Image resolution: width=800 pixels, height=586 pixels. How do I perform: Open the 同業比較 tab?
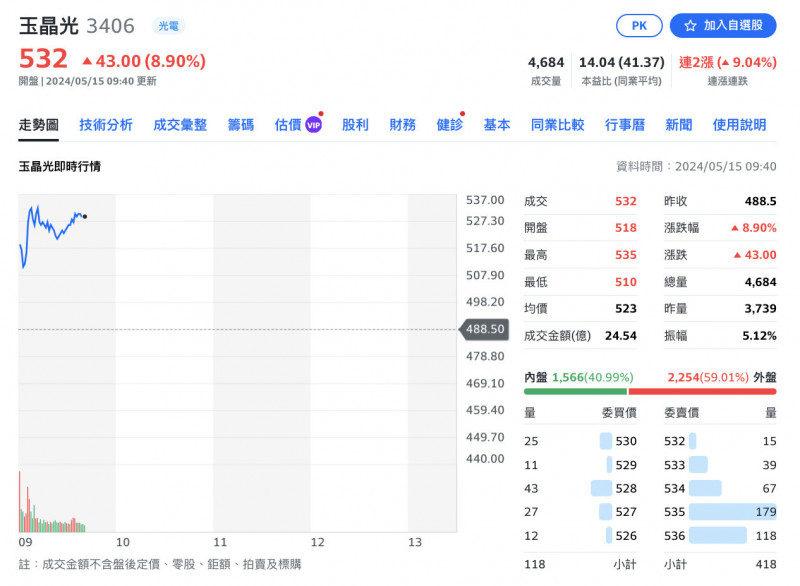(558, 125)
